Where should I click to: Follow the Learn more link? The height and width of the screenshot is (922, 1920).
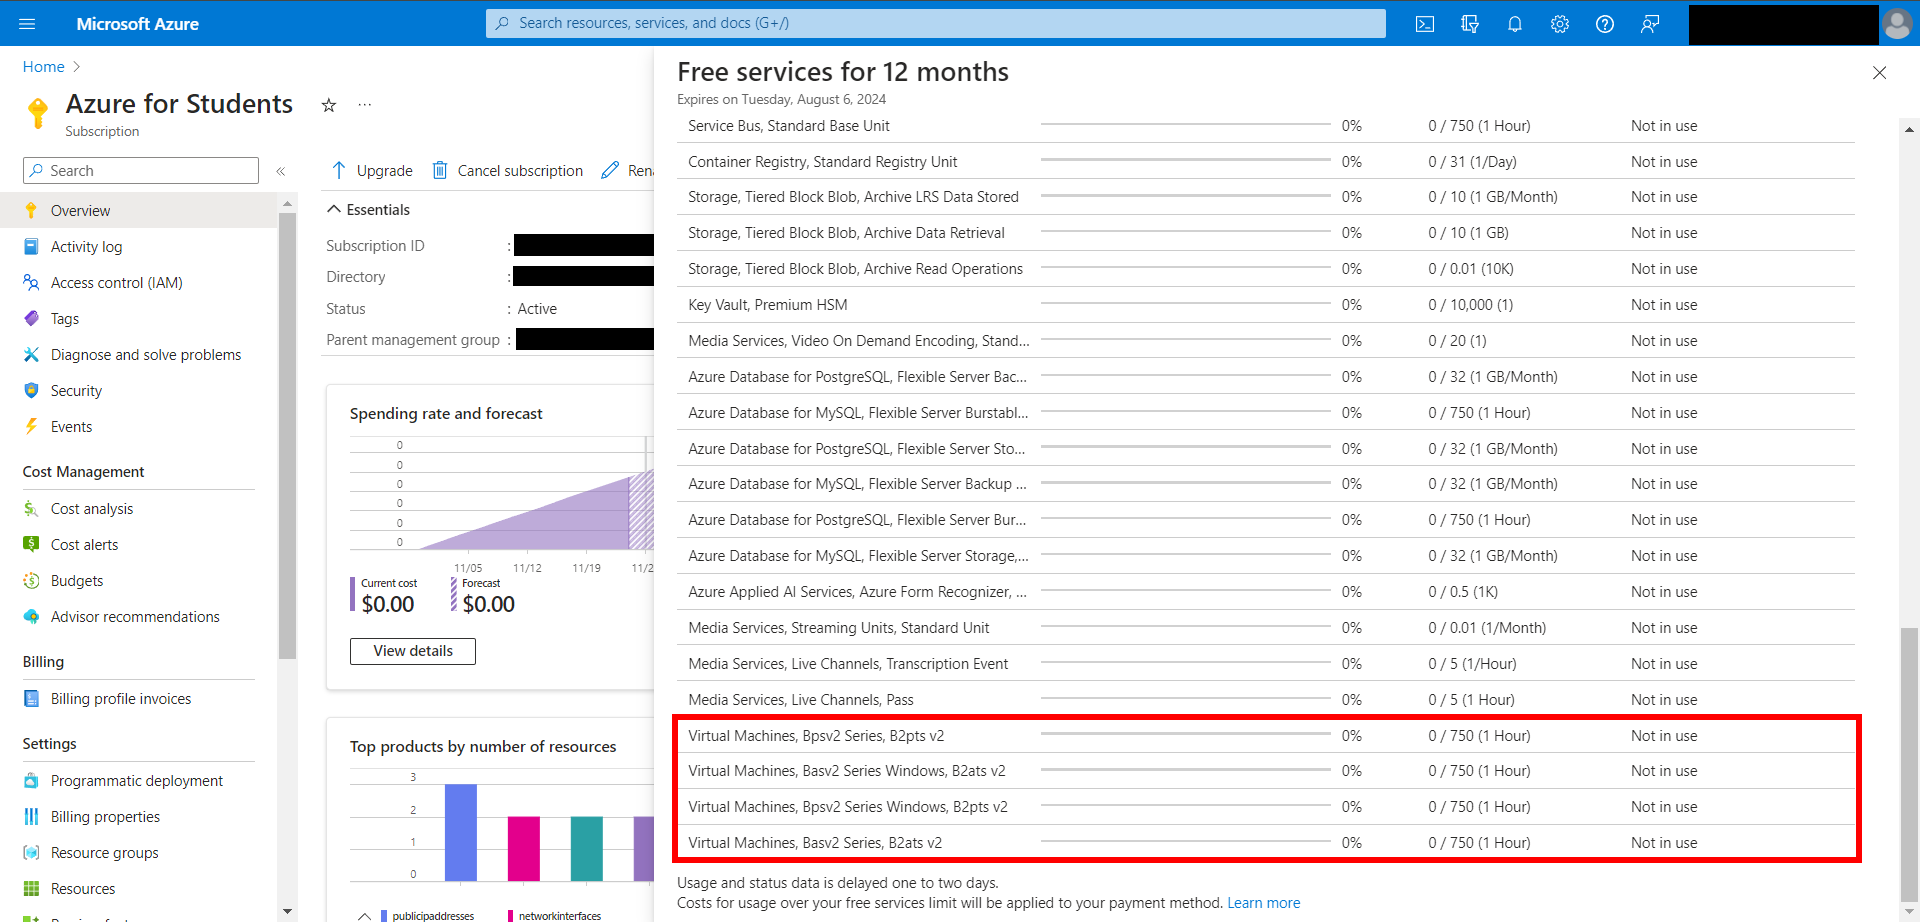click(1263, 903)
